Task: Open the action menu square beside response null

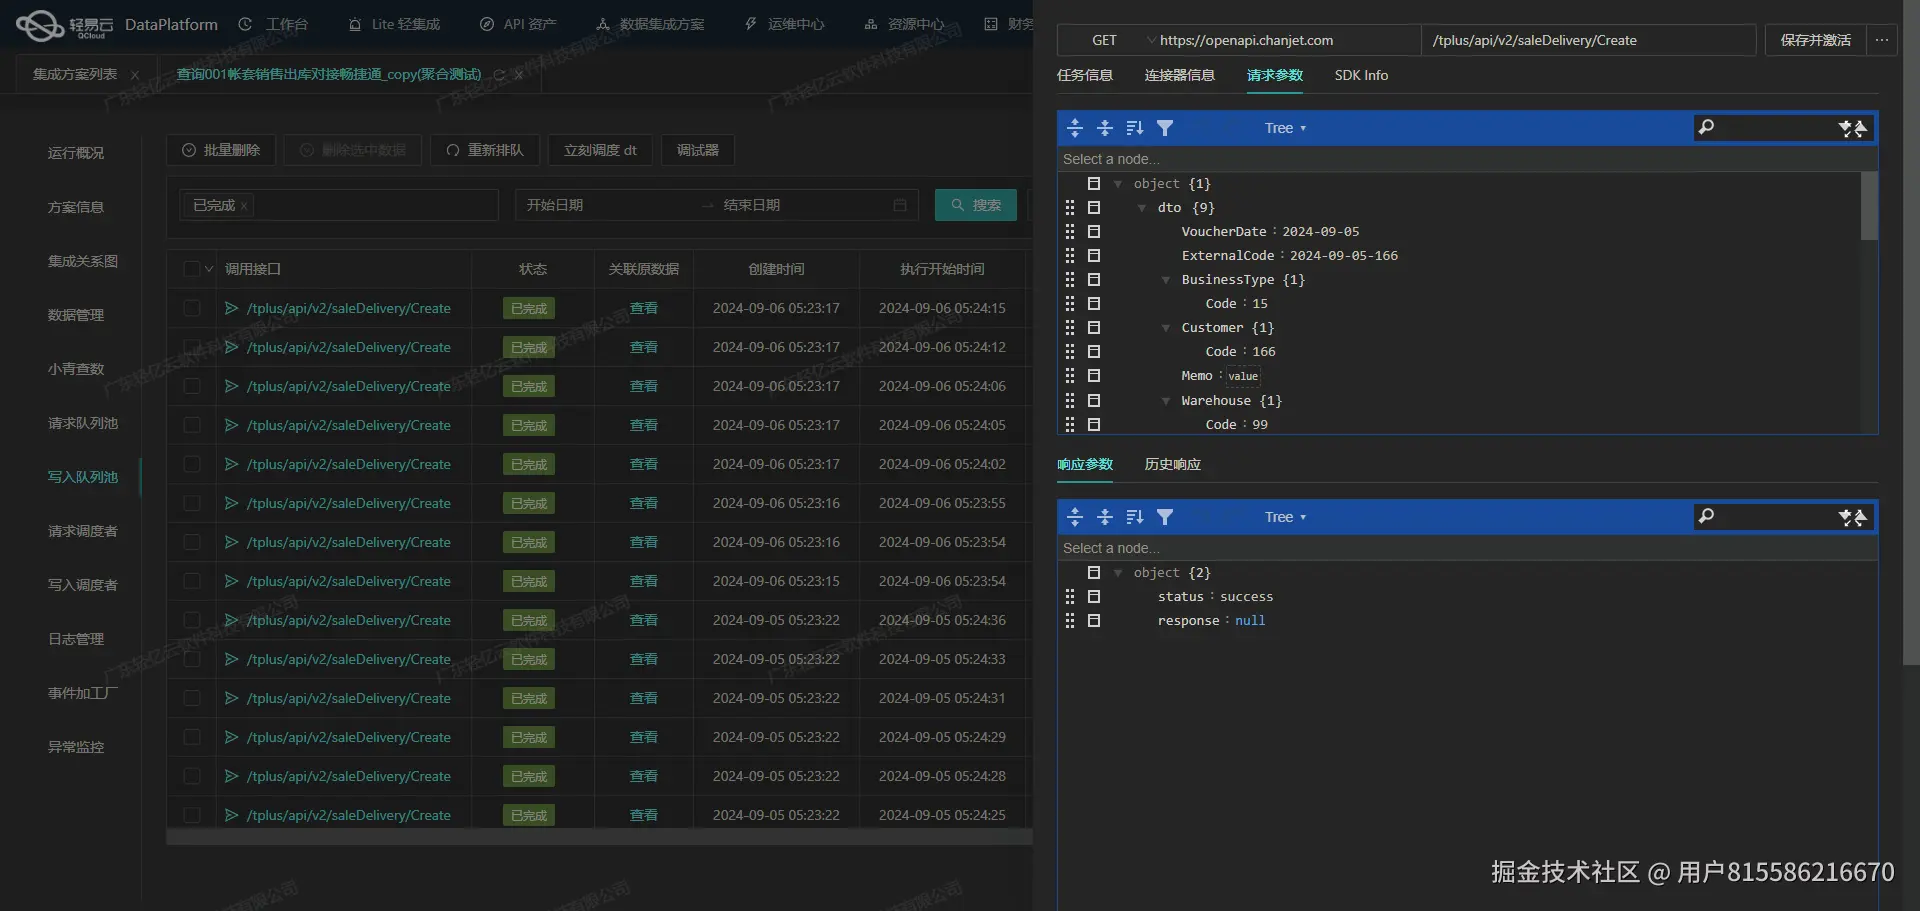Action: point(1094,621)
